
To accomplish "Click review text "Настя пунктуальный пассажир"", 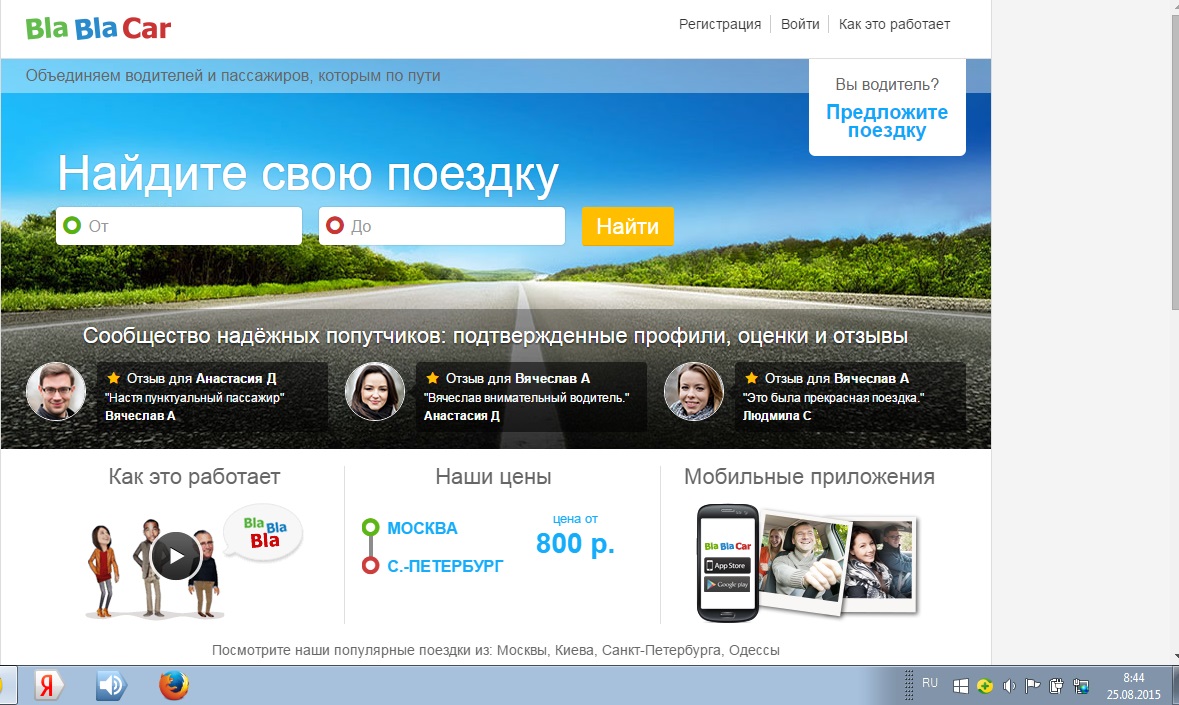I will coord(195,398).
